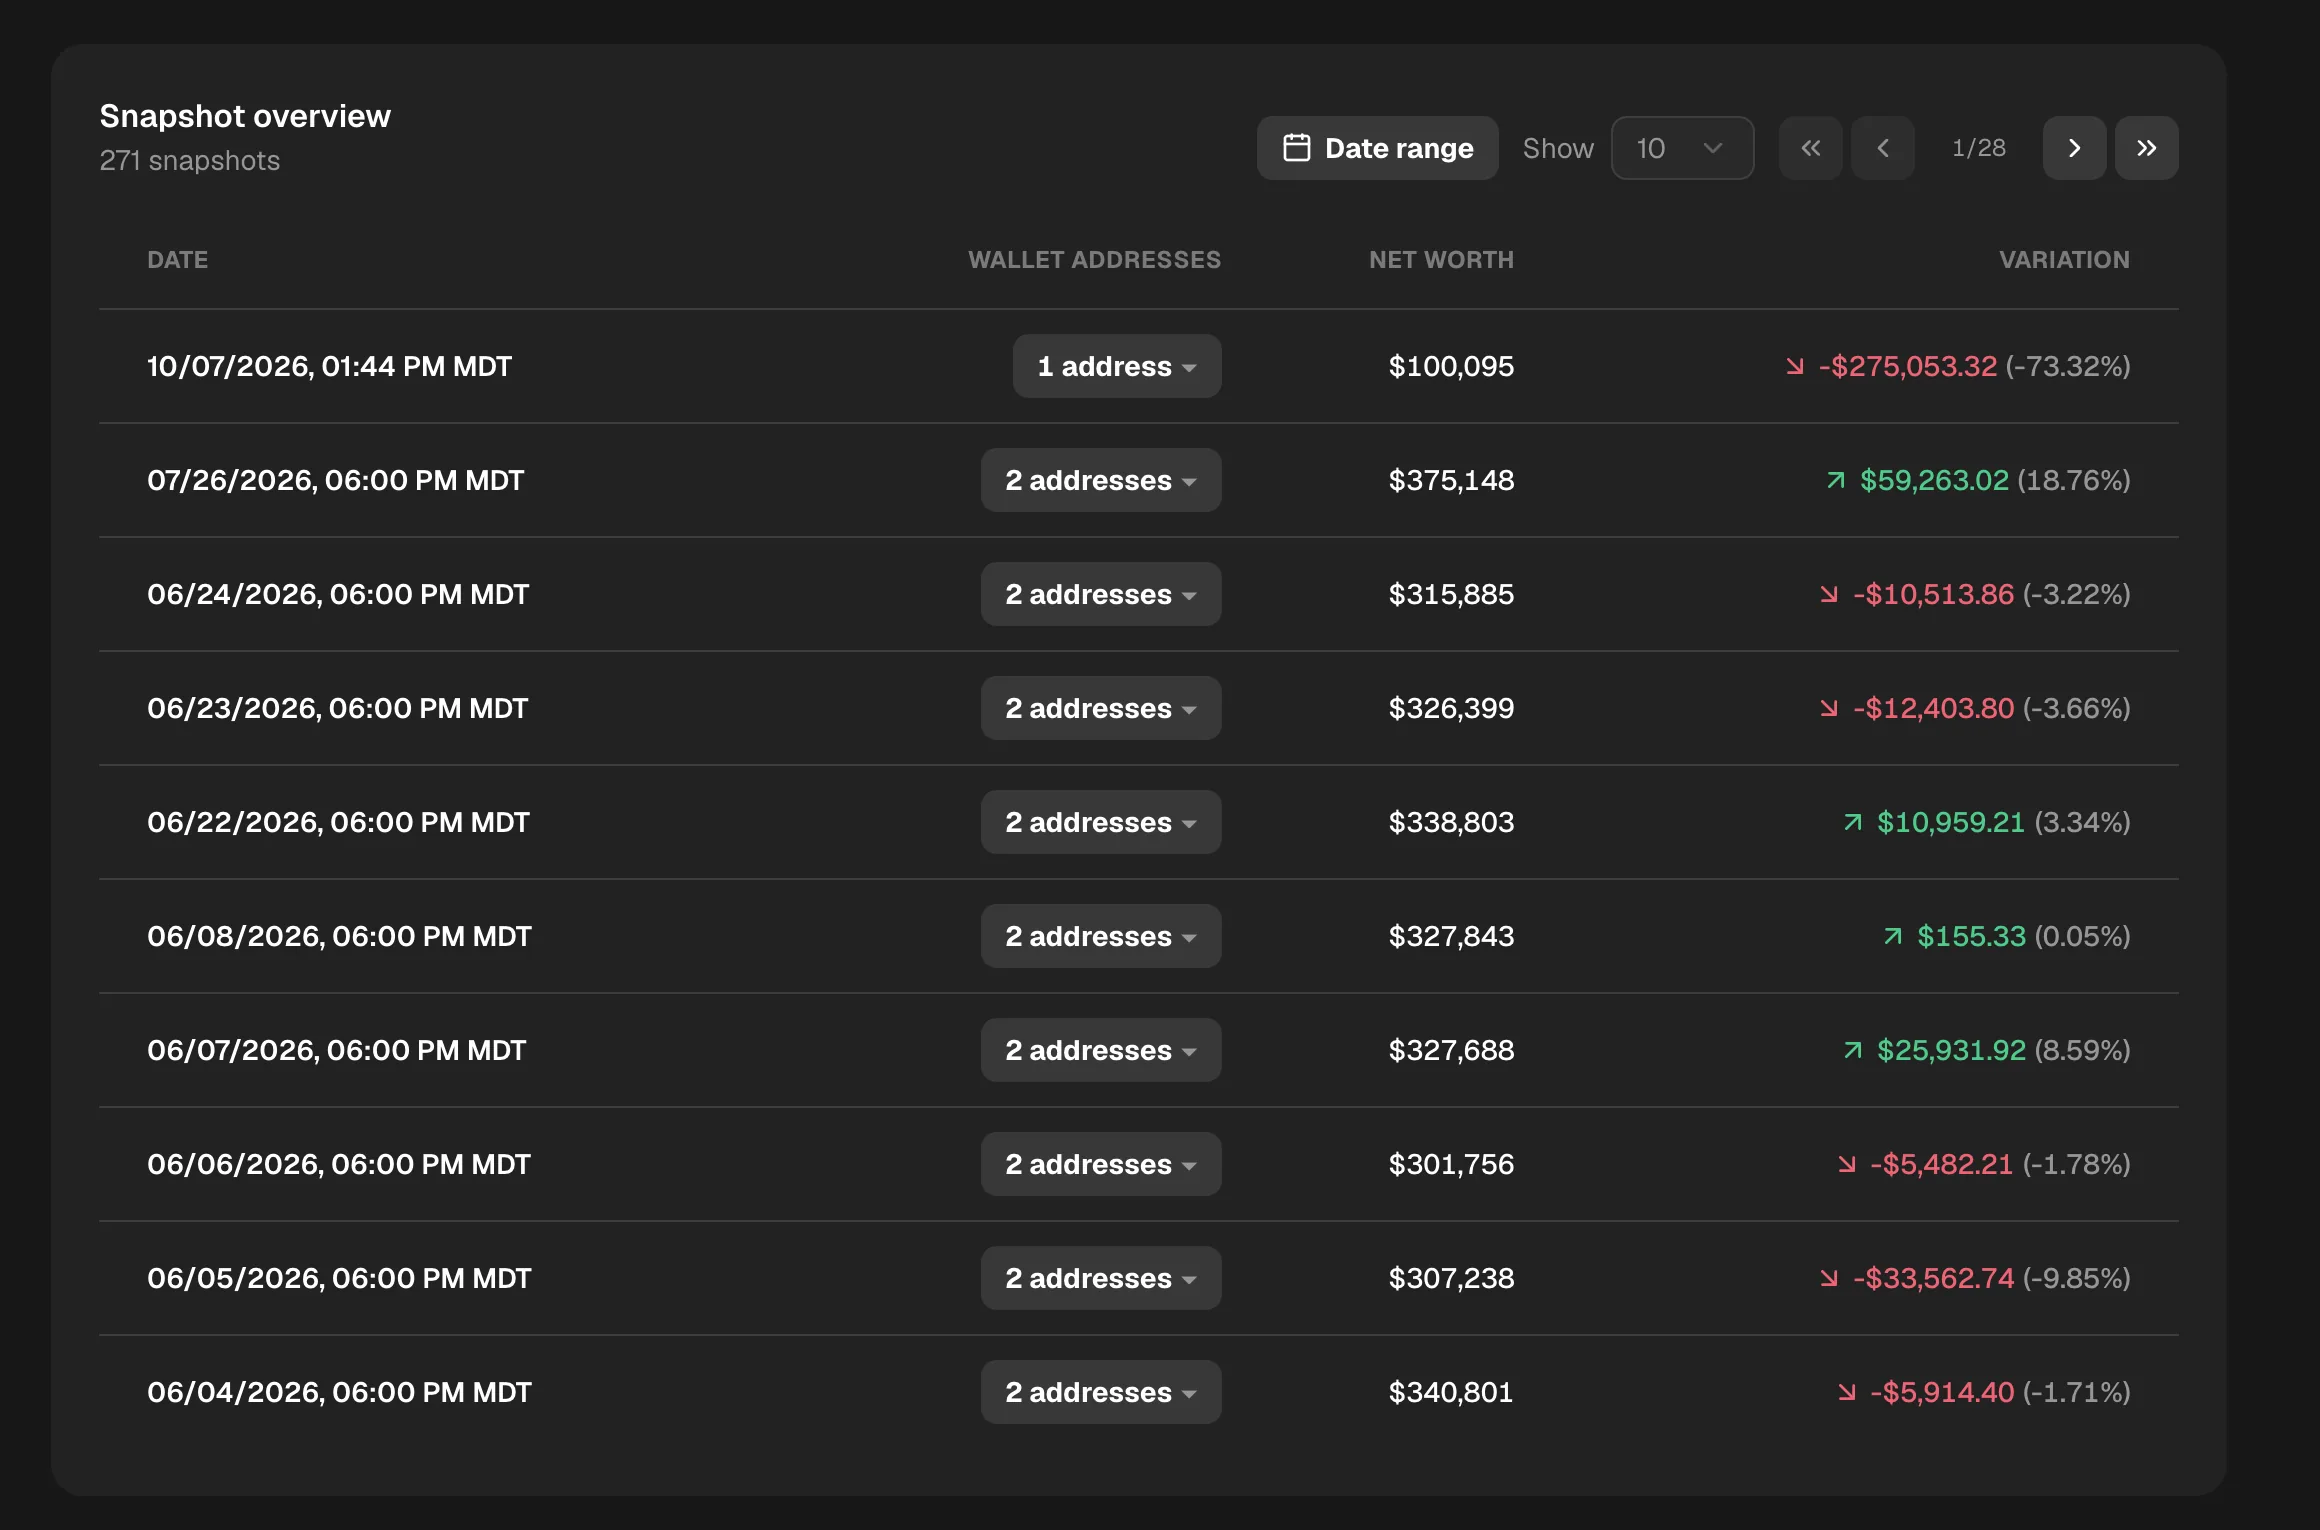Expand addresses dropdown in the 06/22/2026 row
The height and width of the screenshot is (1530, 2320).
(x=1101, y=822)
